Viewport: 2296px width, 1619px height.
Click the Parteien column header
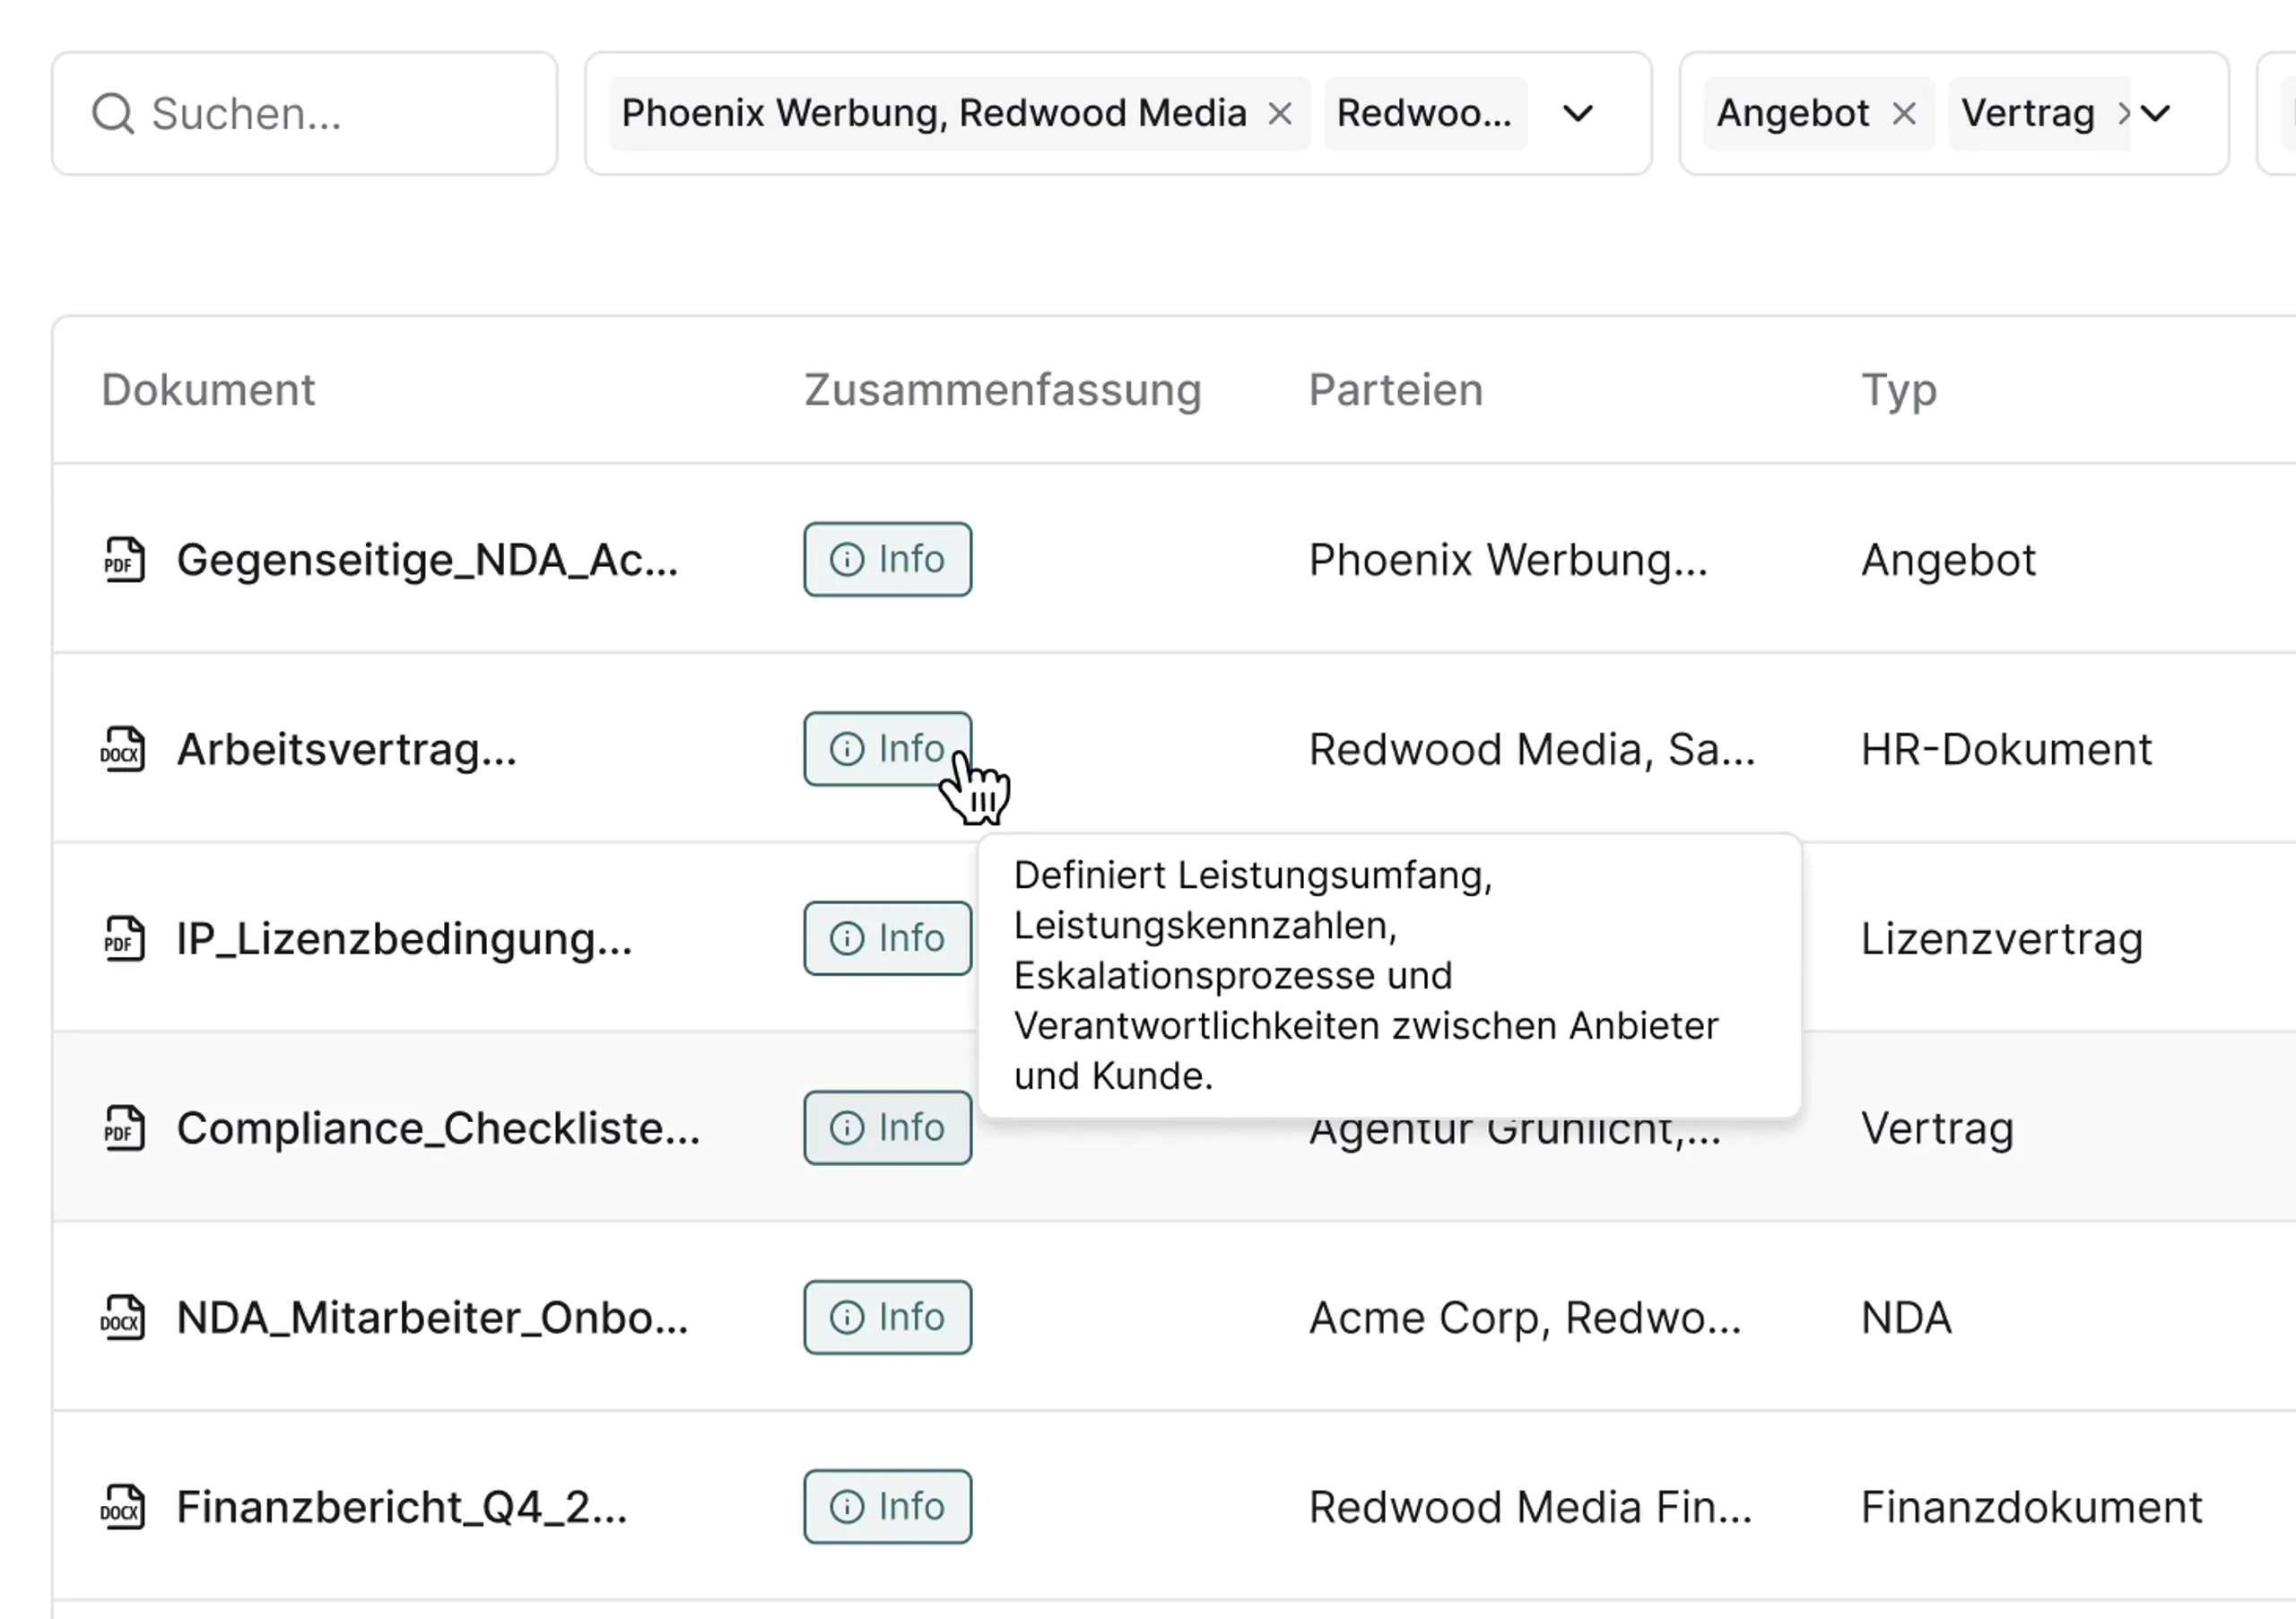click(1395, 390)
